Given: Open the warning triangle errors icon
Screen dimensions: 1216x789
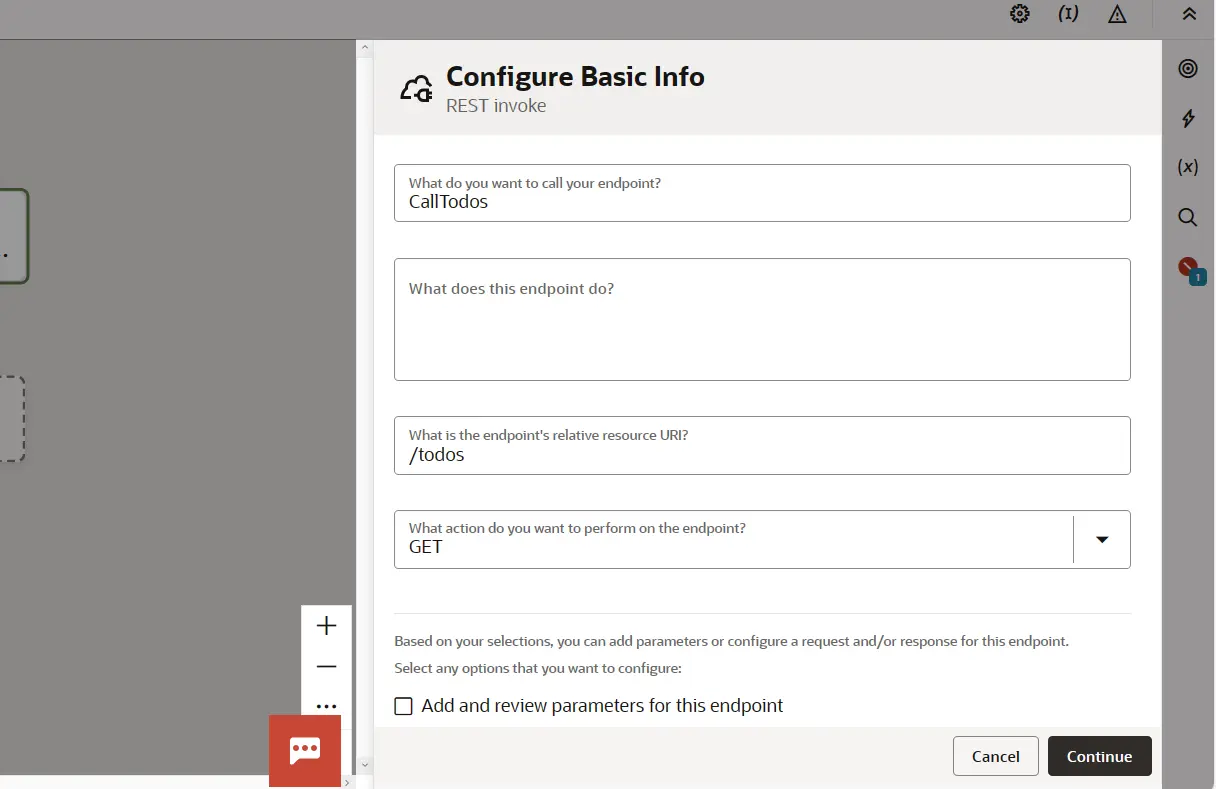Looking at the screenshot, I should [1117, 14].
